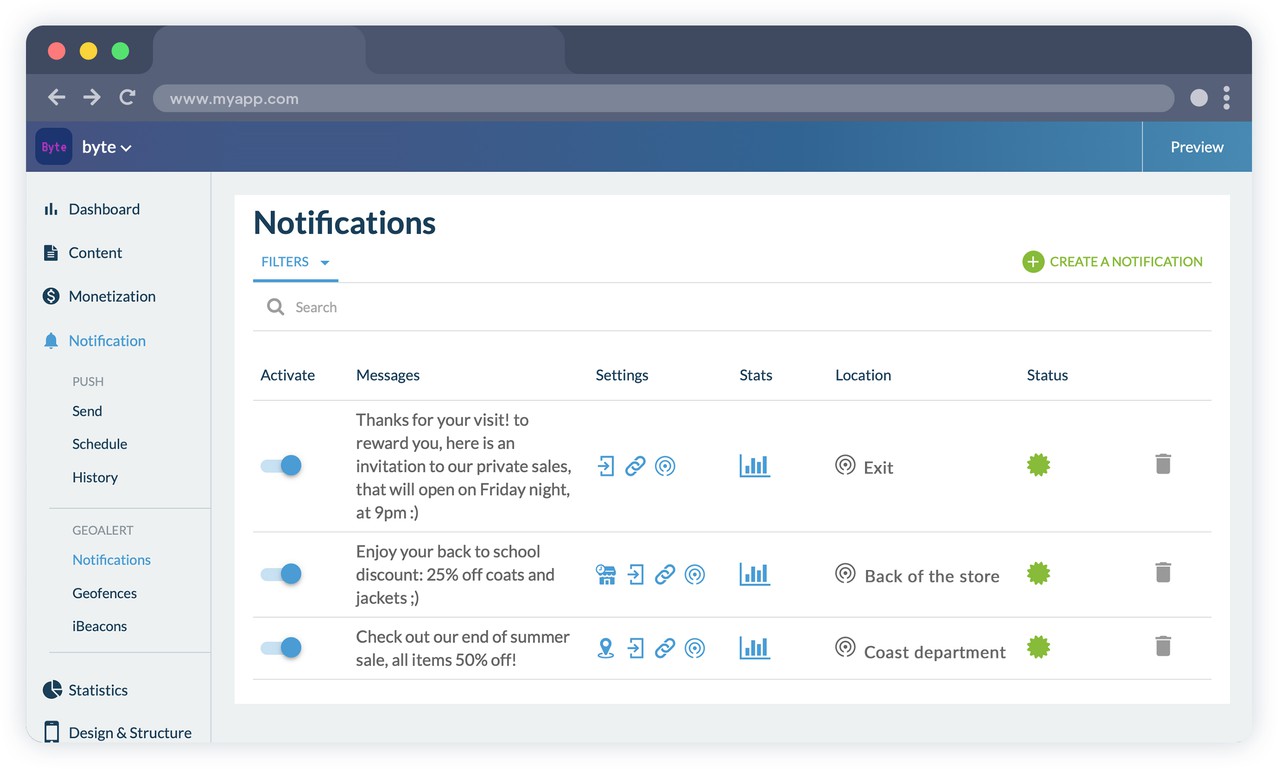Delete the Exit location notification

[1162, 464]
